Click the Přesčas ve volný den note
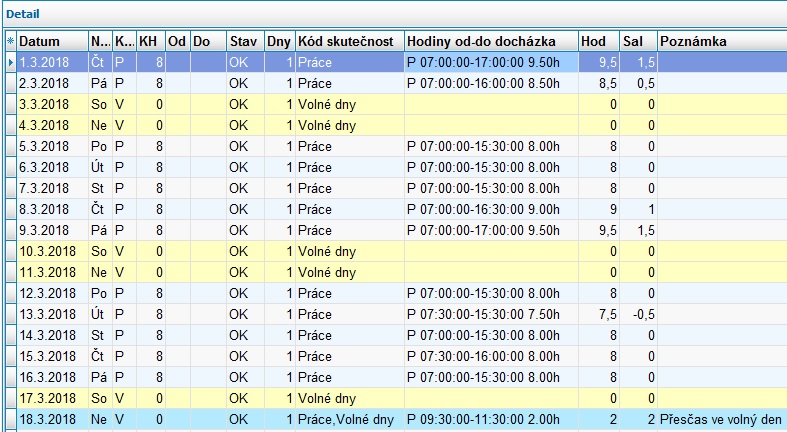Viewport: 787px width, 432px height. pos(720,419)
